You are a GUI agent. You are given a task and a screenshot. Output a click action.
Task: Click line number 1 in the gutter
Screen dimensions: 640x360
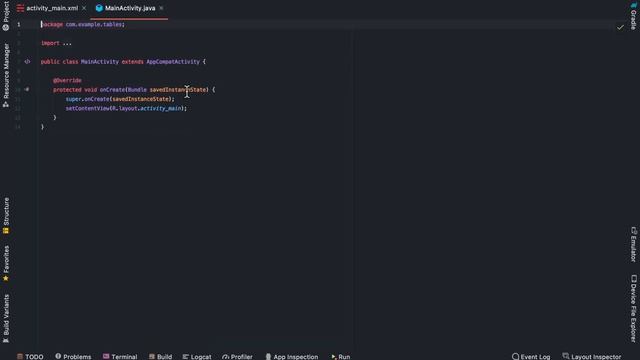tap(19, 24)
